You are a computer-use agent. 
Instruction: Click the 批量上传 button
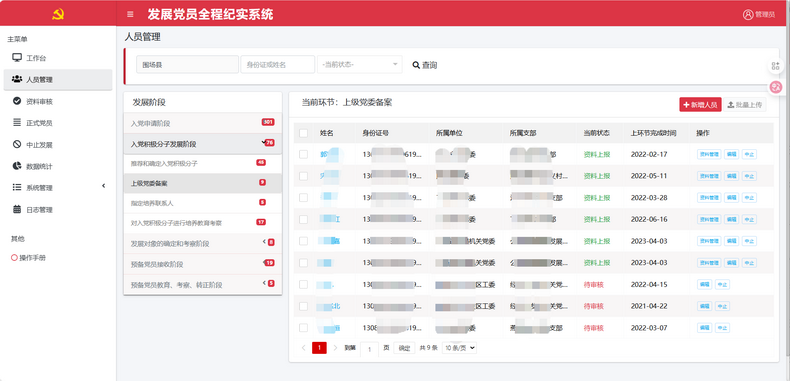745,105
